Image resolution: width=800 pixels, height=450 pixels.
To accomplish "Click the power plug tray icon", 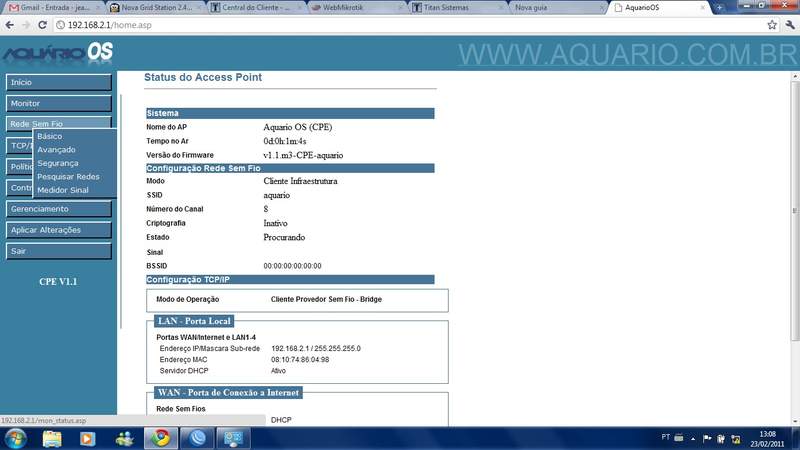I will 721,439.
